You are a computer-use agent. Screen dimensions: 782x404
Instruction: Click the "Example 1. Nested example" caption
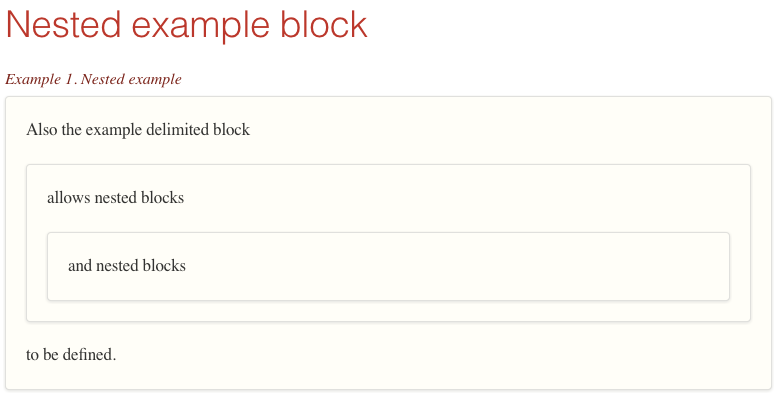click(x=93, y=79)
